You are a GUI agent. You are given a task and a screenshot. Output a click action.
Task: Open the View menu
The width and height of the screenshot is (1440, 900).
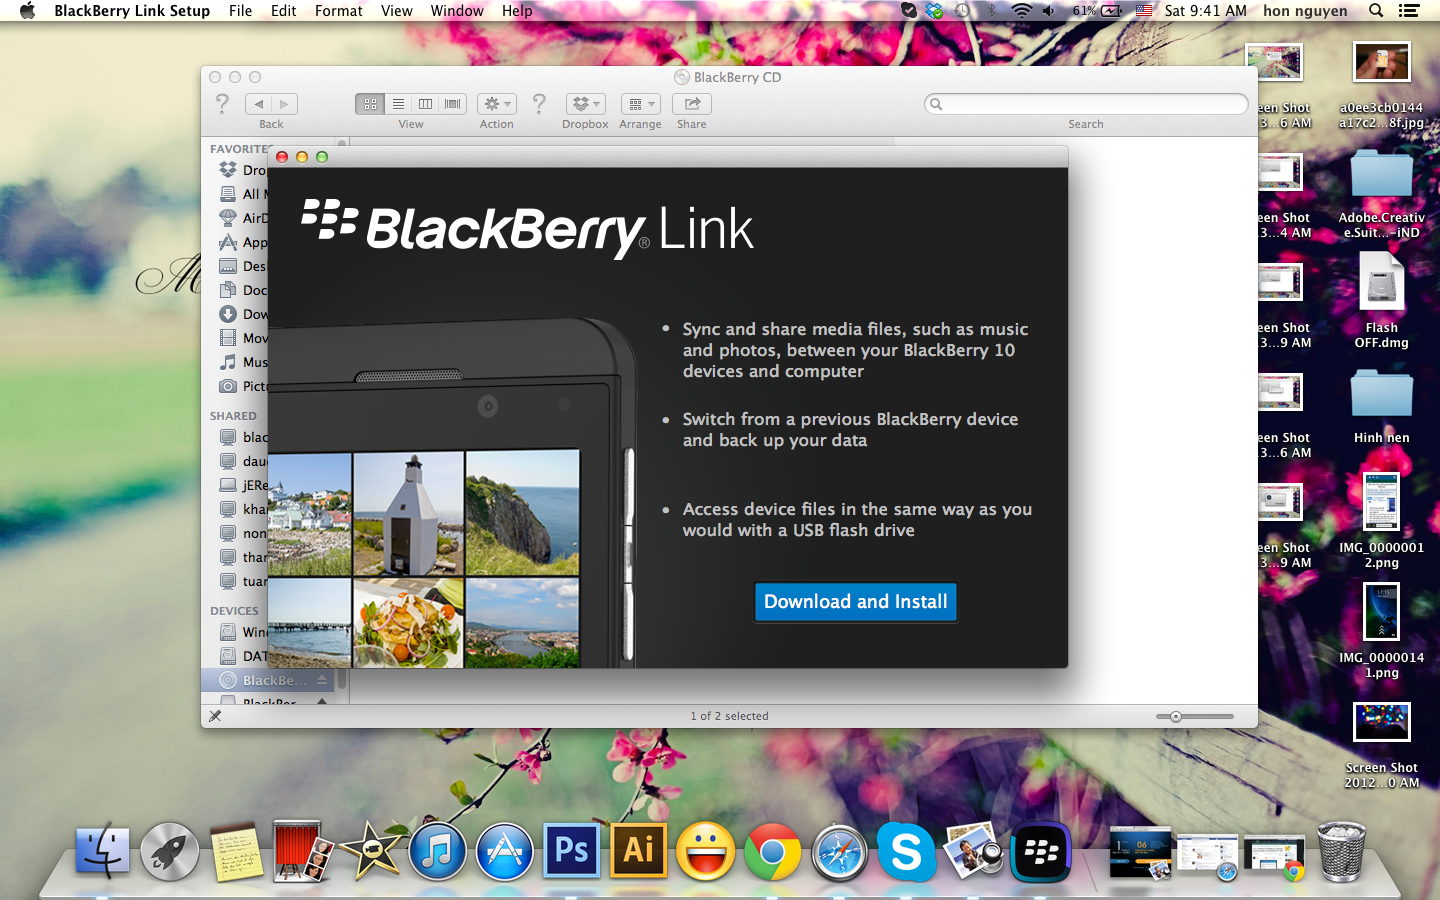tap(396, 11)
